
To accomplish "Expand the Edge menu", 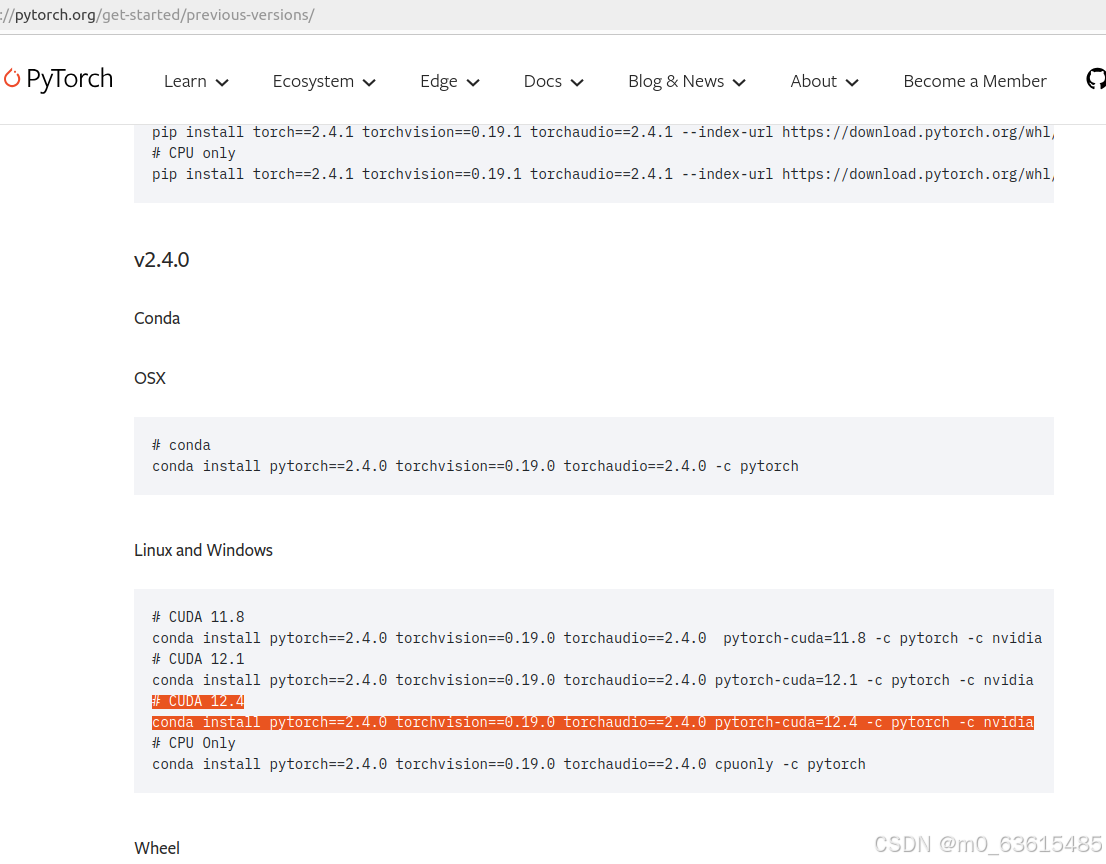I will [449, 82].
